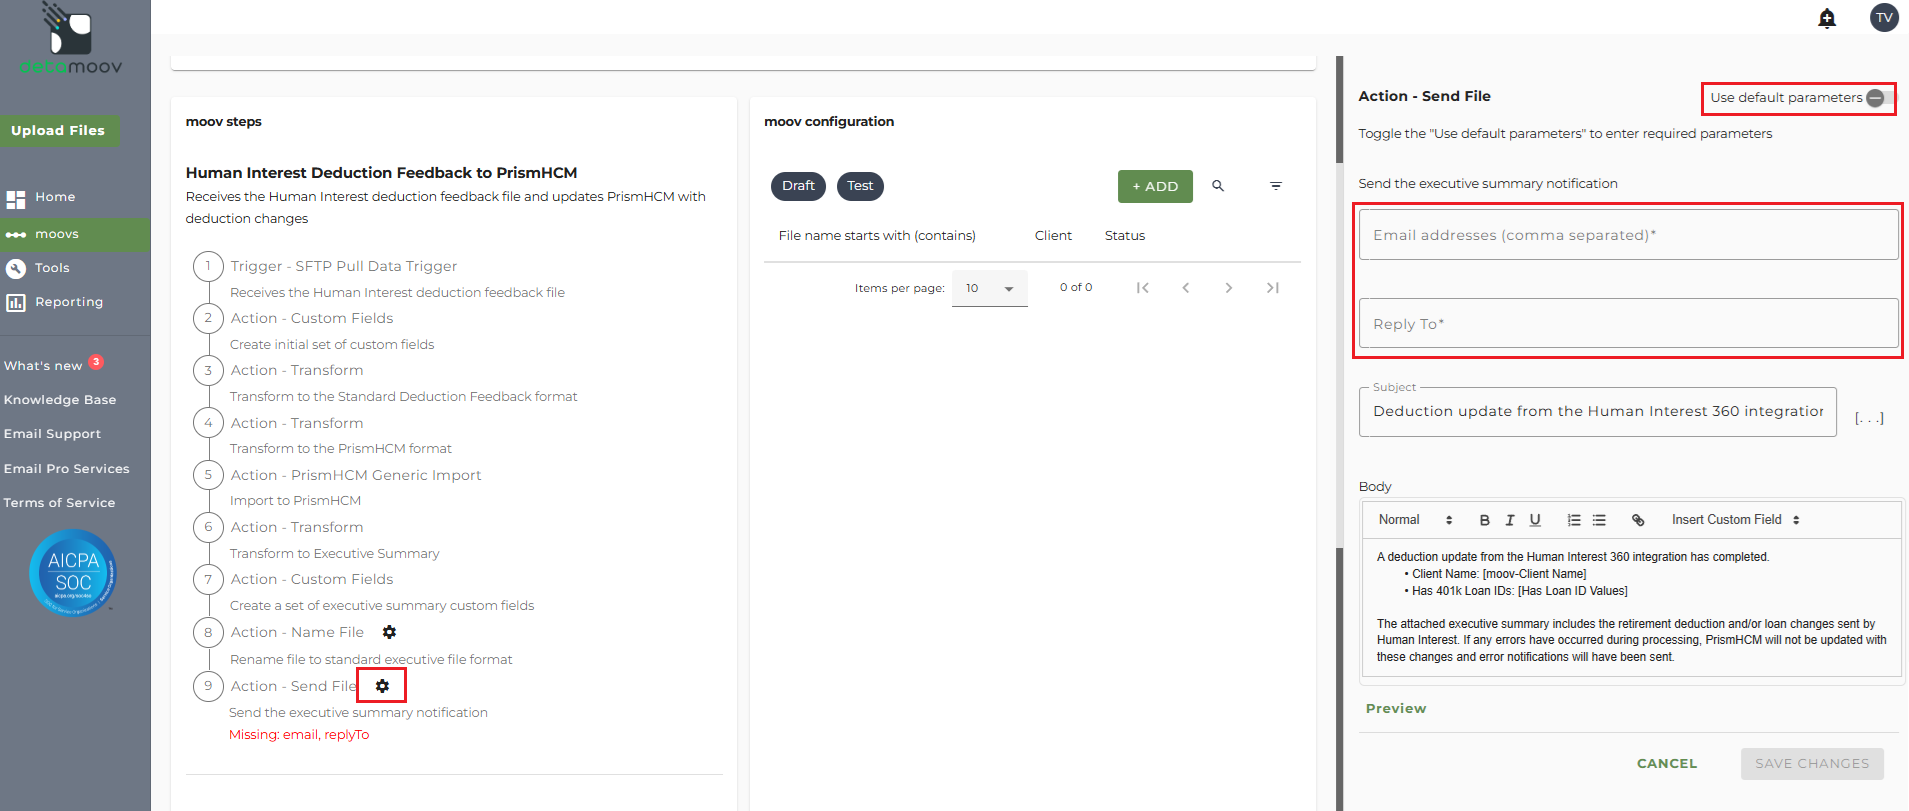The image size is (1909, 811).
Task: Insert a numbered list in Body
Action: coord(1574,520)
